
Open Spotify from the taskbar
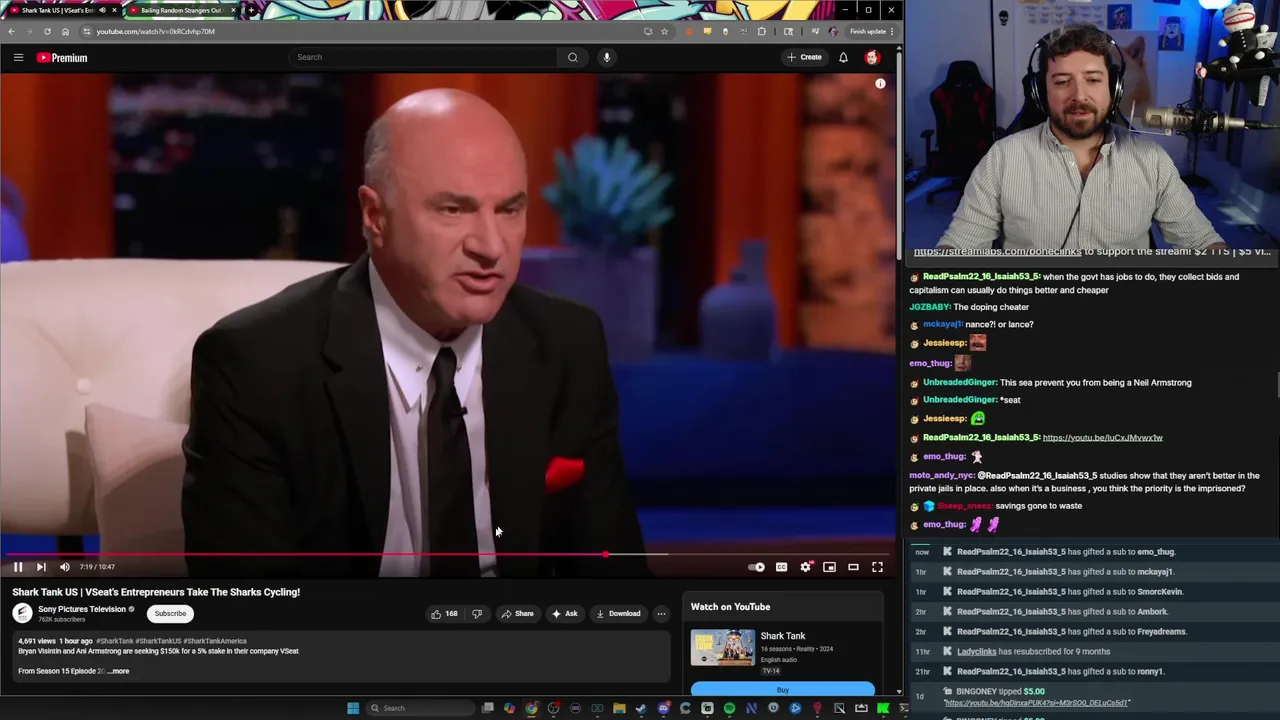pyautogui.click(x=729, y=708)
